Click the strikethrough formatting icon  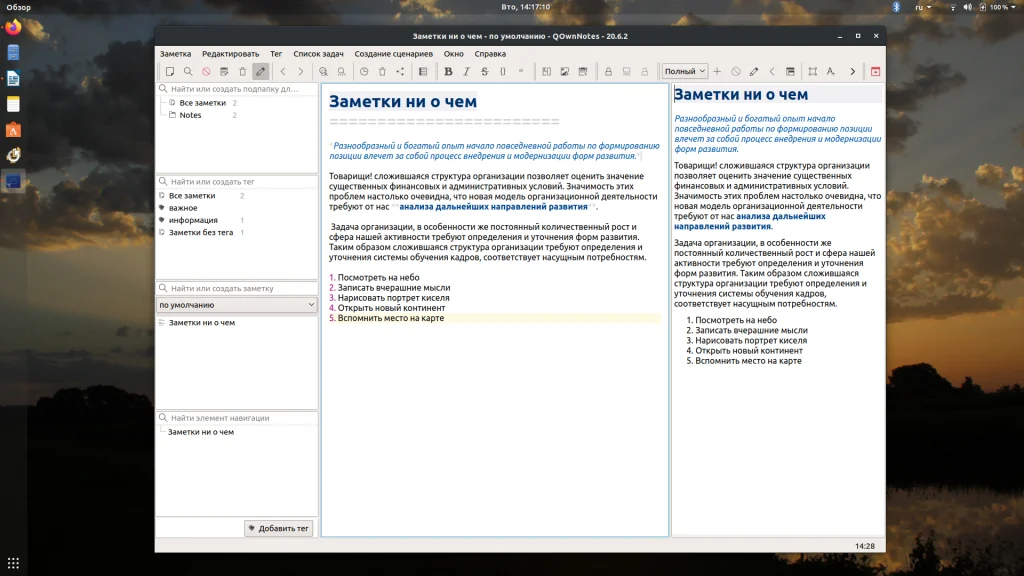[x=484, y=72]
